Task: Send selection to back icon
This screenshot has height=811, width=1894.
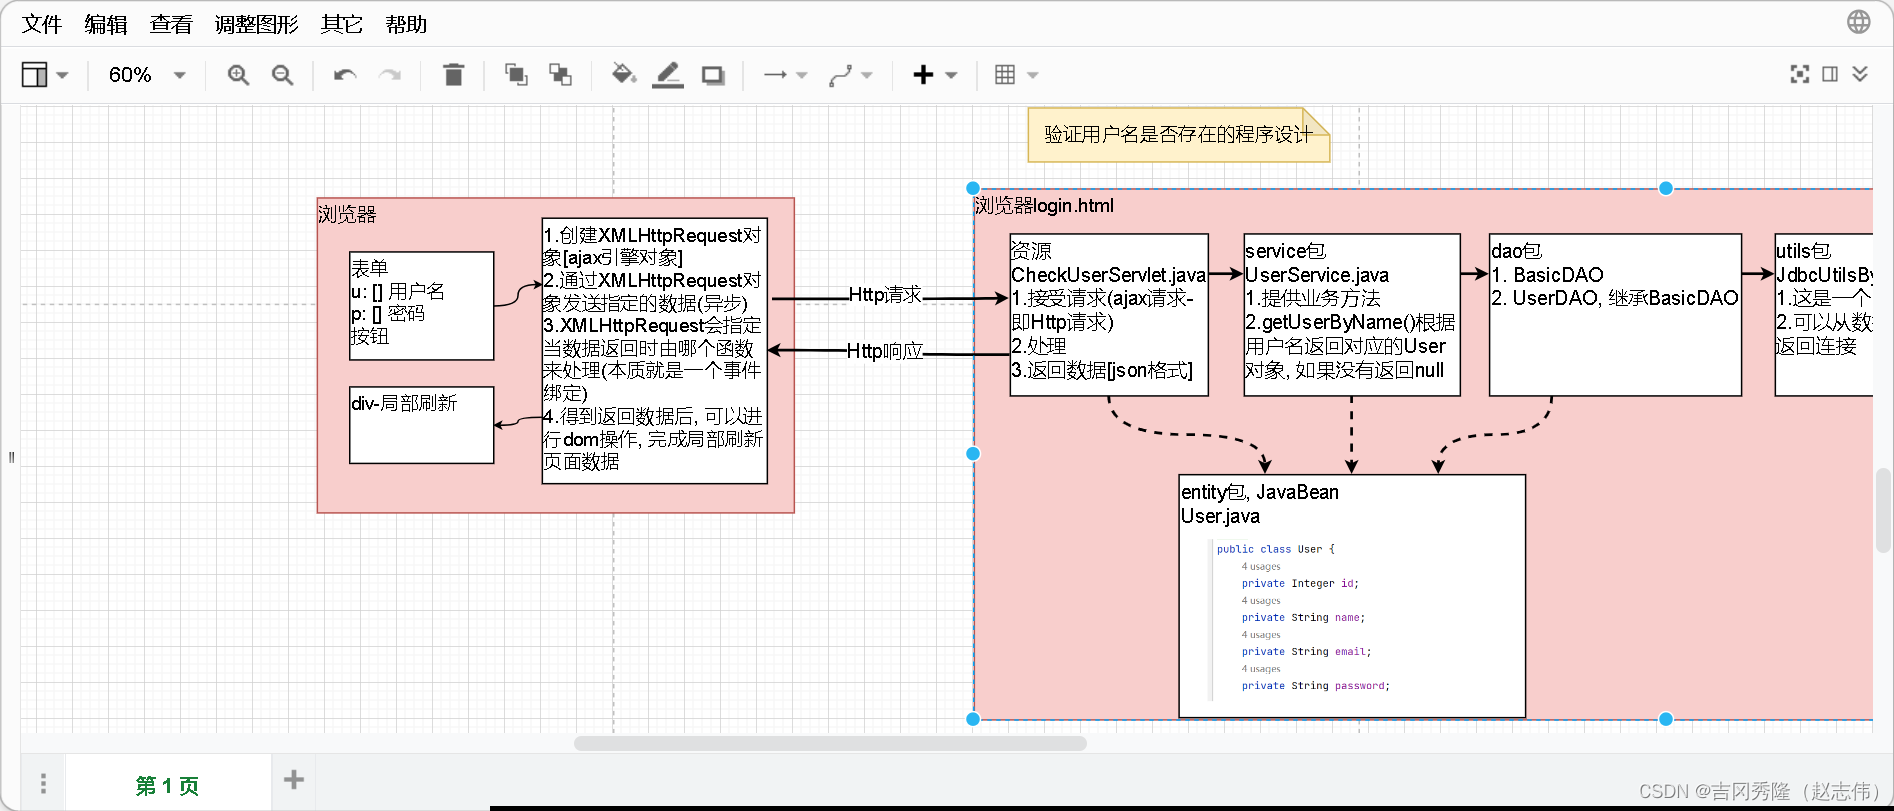Action: click(561, 75)
